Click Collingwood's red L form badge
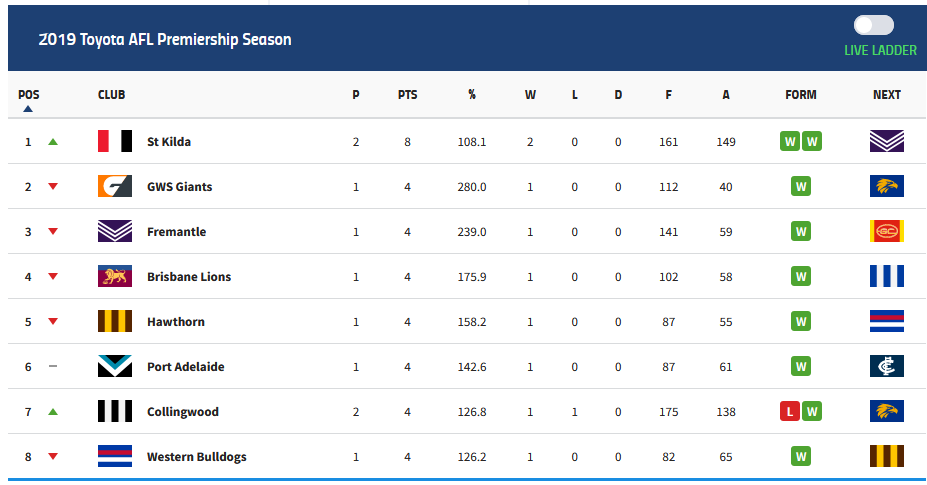Screen dimensions: 927x485 [790, 412]
